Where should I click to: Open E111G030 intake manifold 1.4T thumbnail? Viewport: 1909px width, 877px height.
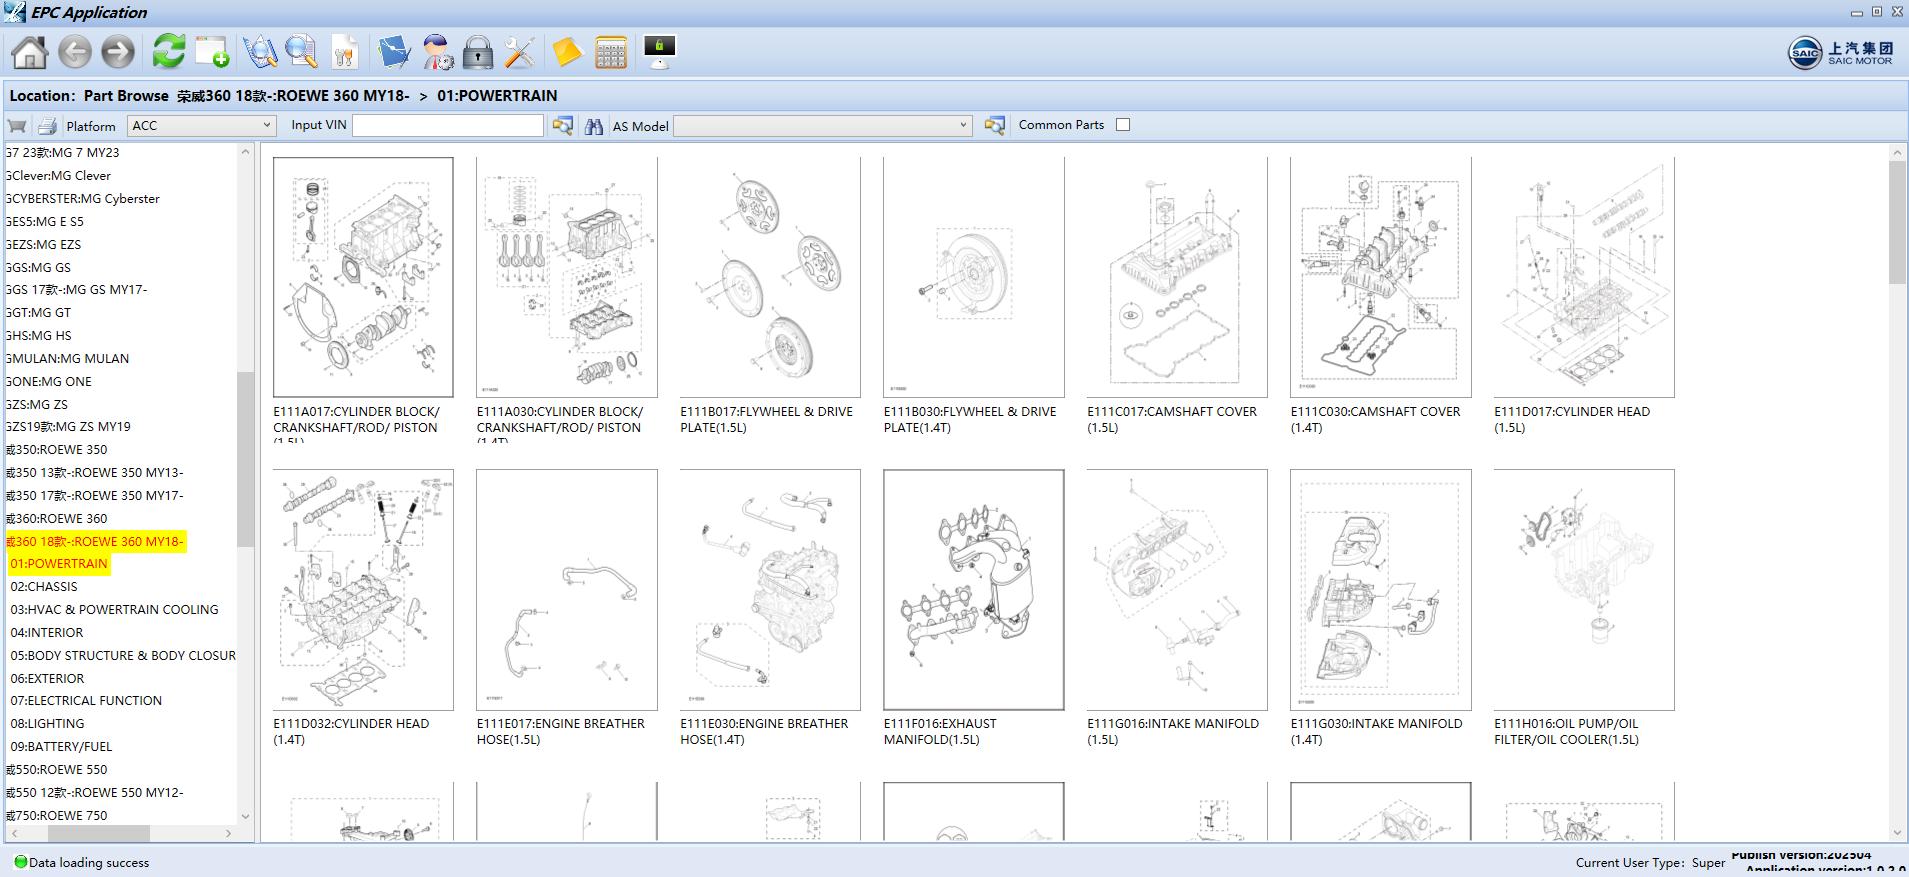(1381, 590)
